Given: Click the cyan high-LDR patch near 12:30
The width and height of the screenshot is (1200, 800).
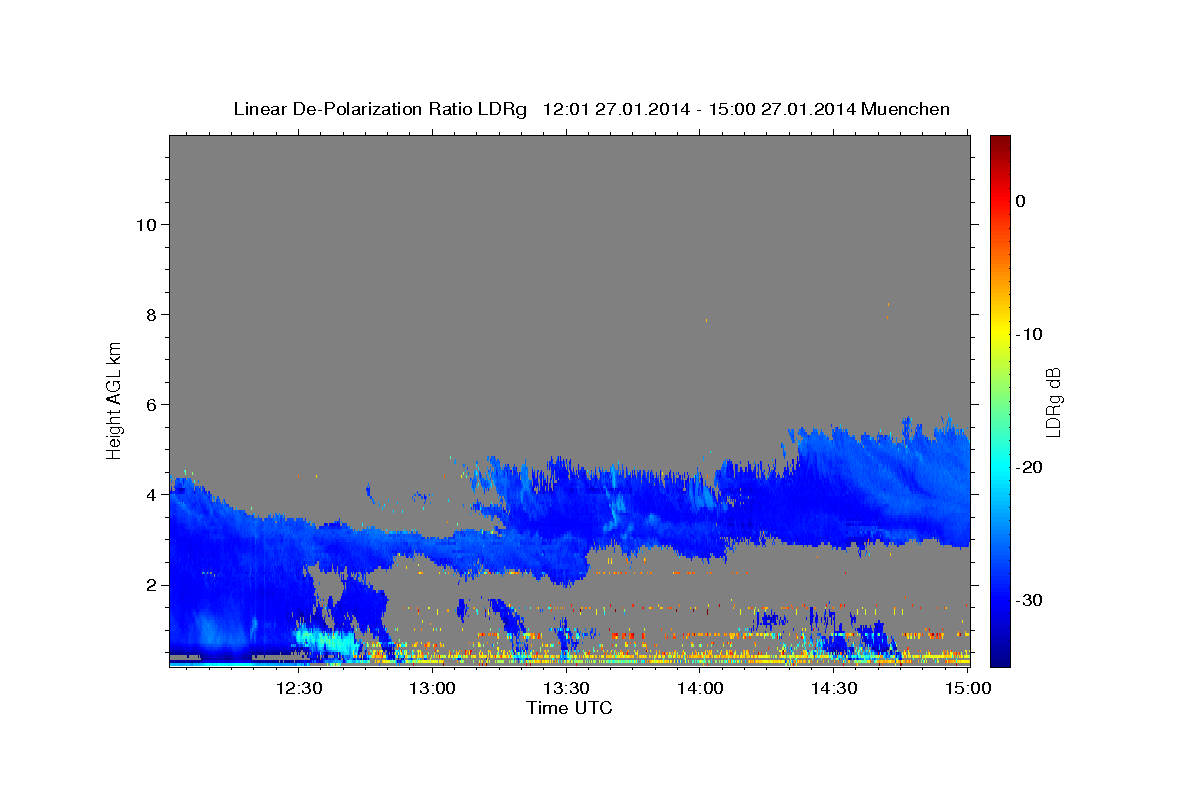Looking at the screenshot, I should (x=325, y=642).
